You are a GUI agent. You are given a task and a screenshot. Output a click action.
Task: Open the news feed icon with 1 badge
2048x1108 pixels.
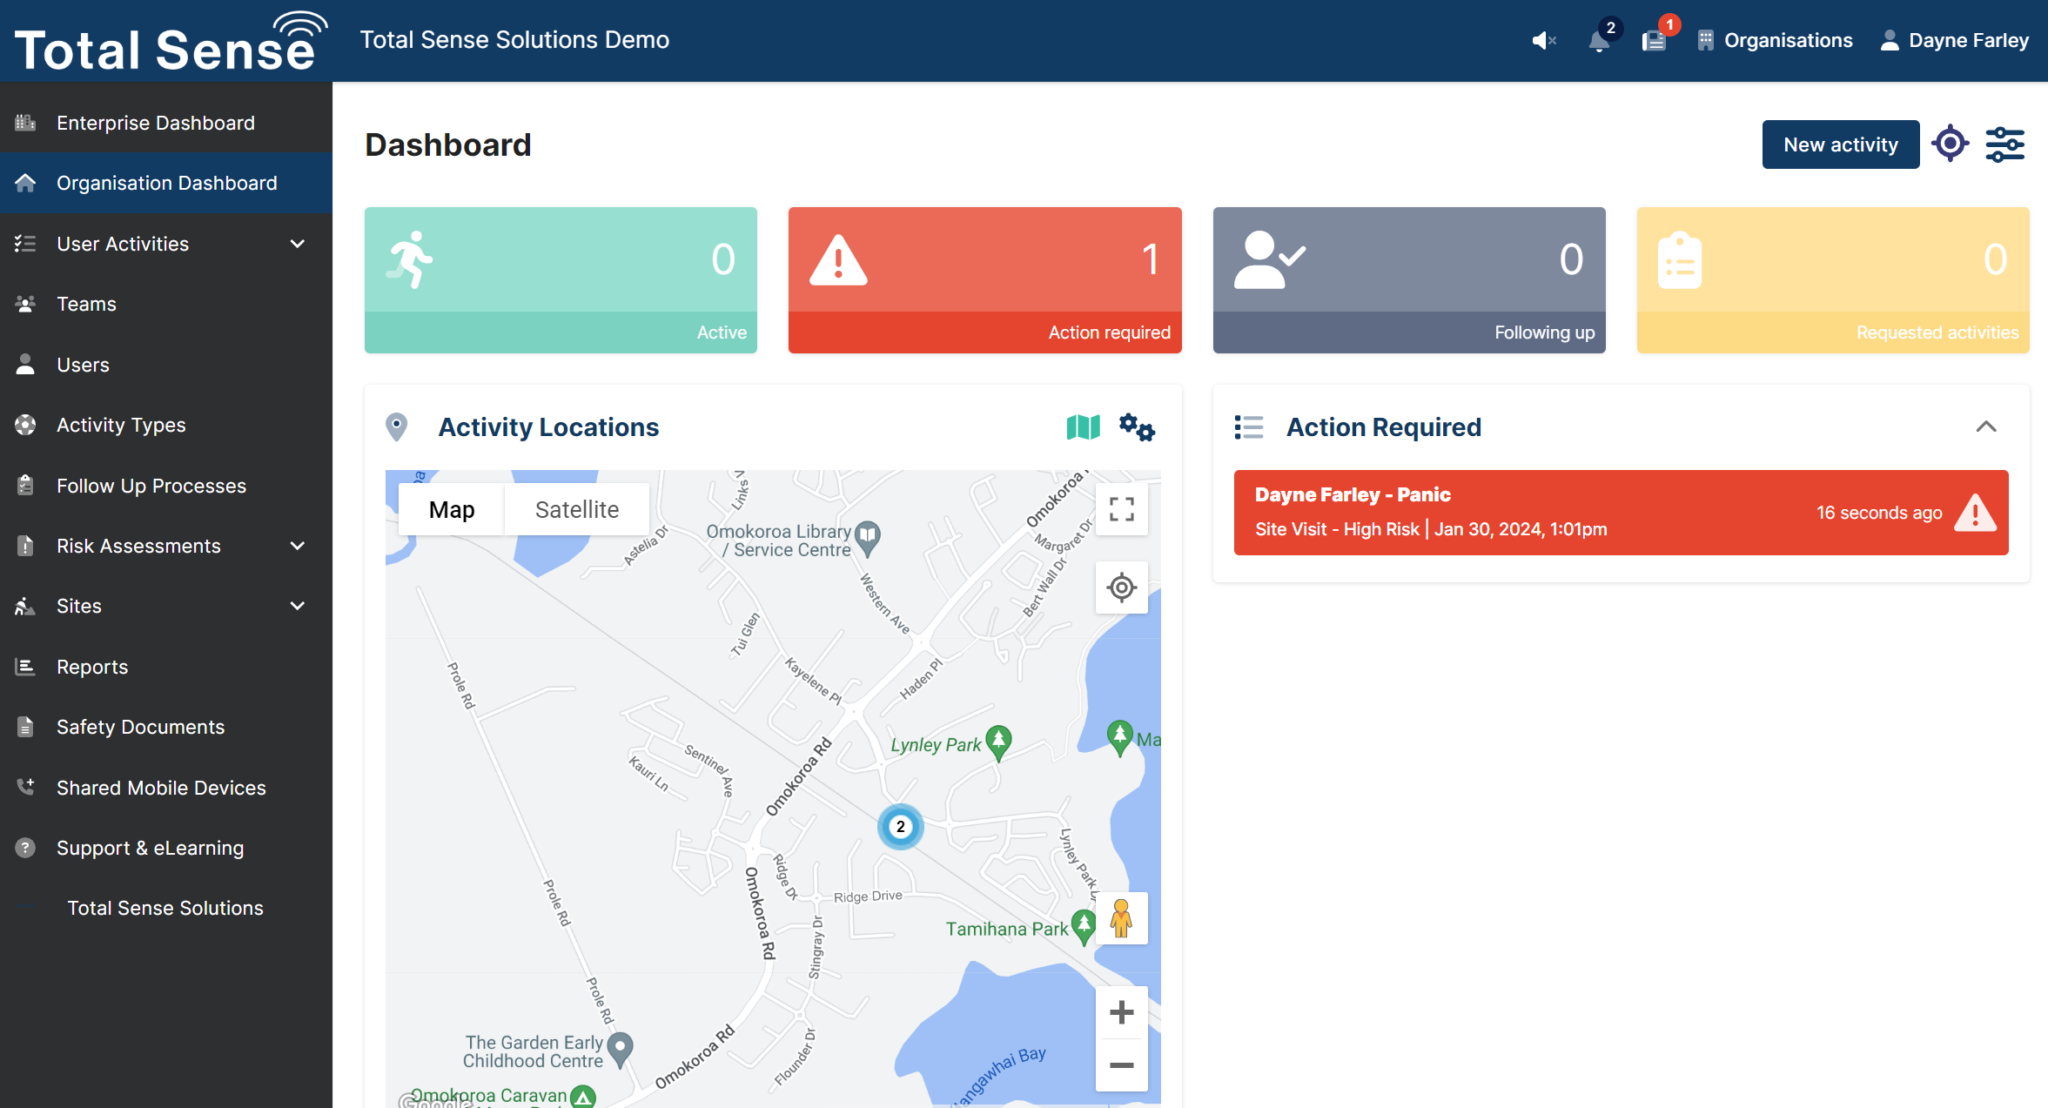coord(1655,40)
